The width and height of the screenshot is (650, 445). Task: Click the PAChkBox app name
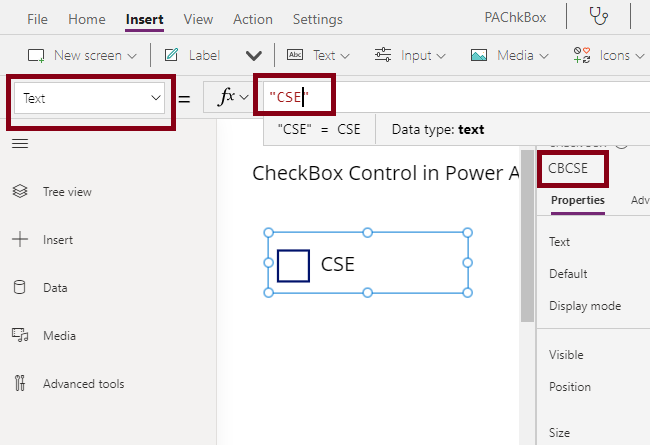(x=515, y=17)
